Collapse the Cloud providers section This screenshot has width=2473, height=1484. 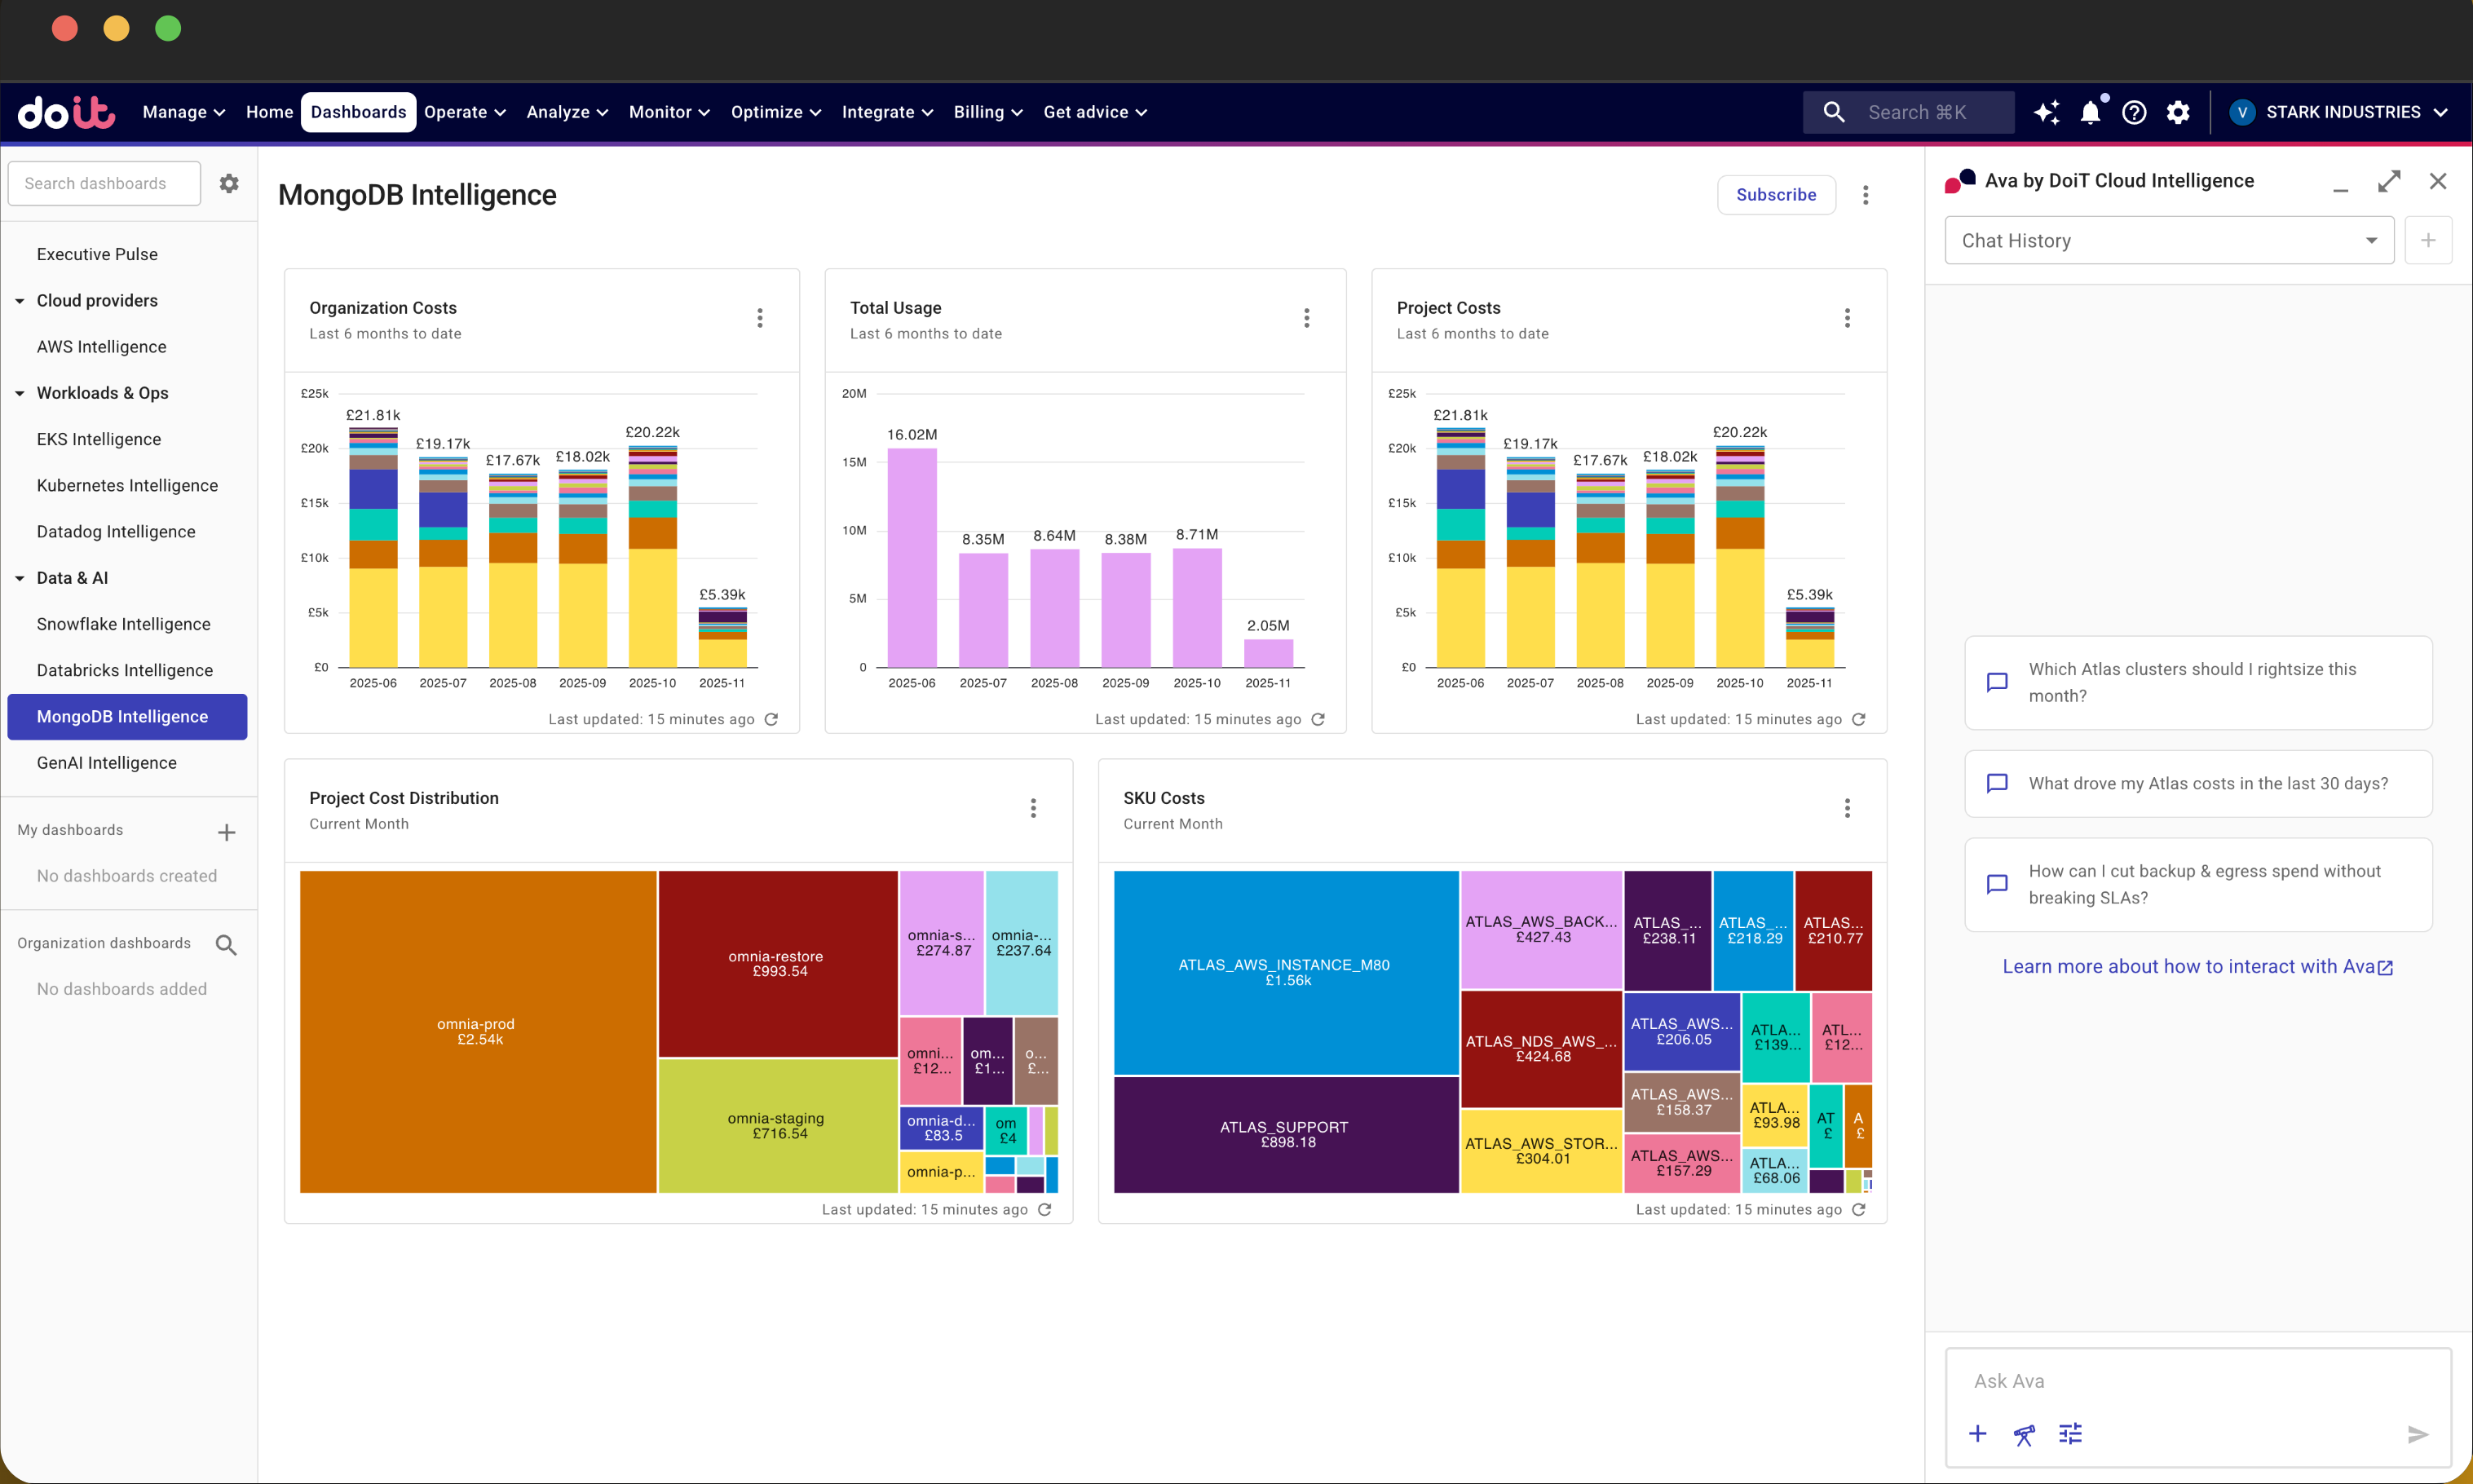click(20, 301)
